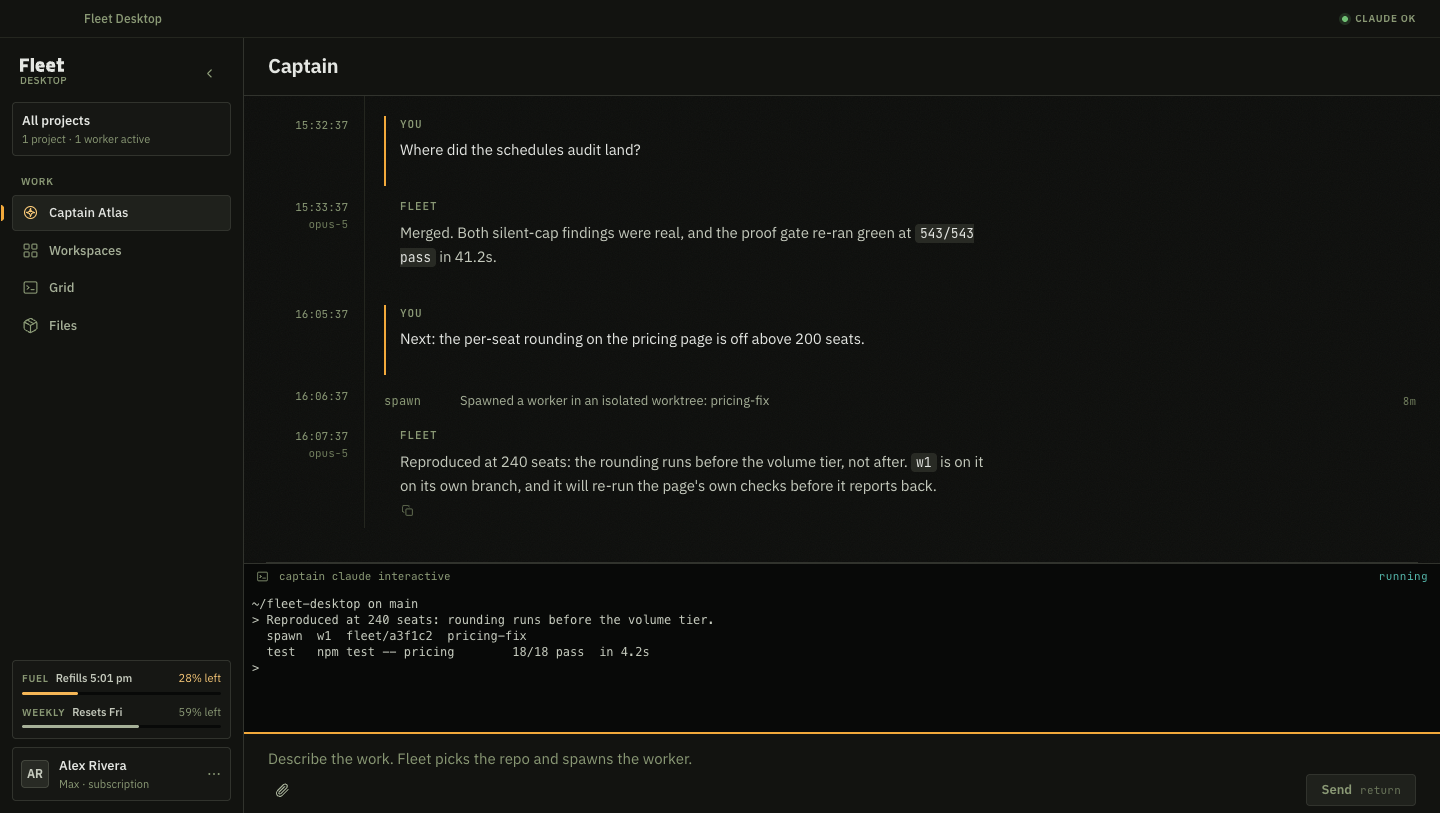Click the terminal line "npm test -- pricing"
Image resolution: width=1440 pixels, height=813 pixels.
pos(385,652)
